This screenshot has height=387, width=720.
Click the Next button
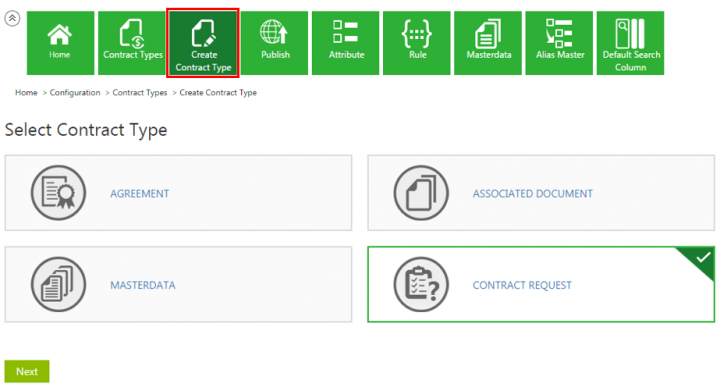click(x=27, y=371)
